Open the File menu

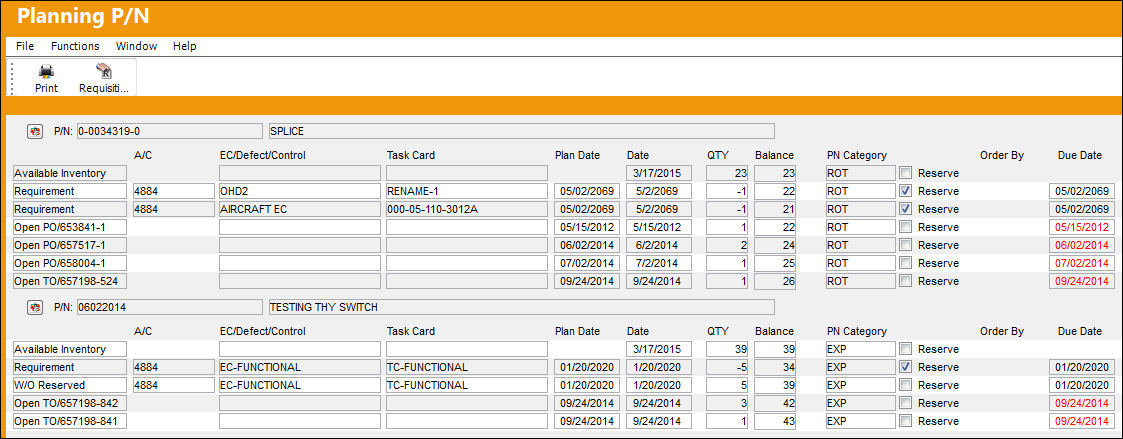(x=25, y=46)
